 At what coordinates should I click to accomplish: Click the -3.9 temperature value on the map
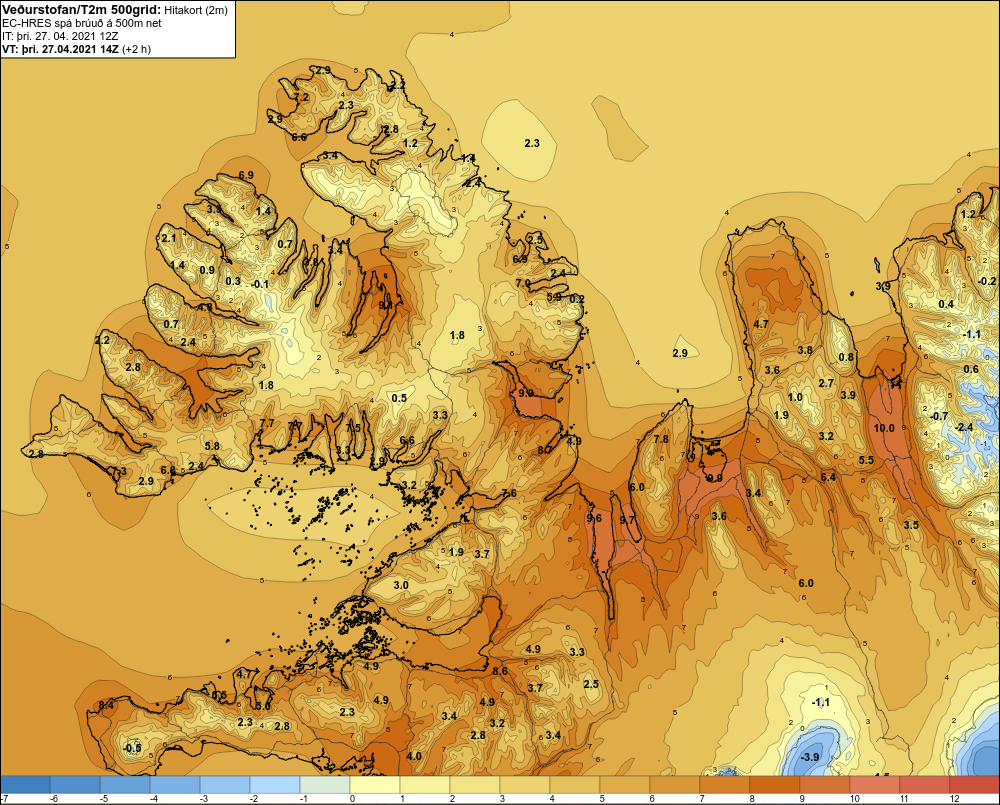tap(809, 757)
